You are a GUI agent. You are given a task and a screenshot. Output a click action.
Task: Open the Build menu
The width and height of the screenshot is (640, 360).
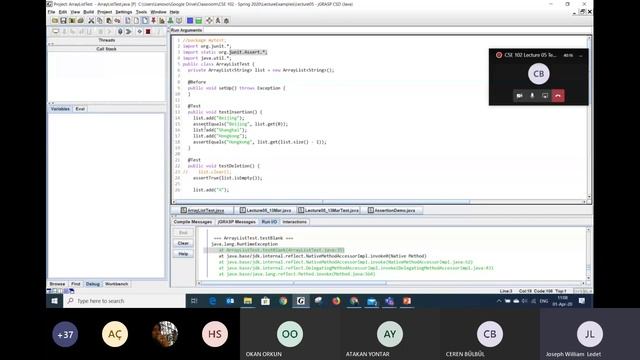(89, 12)
